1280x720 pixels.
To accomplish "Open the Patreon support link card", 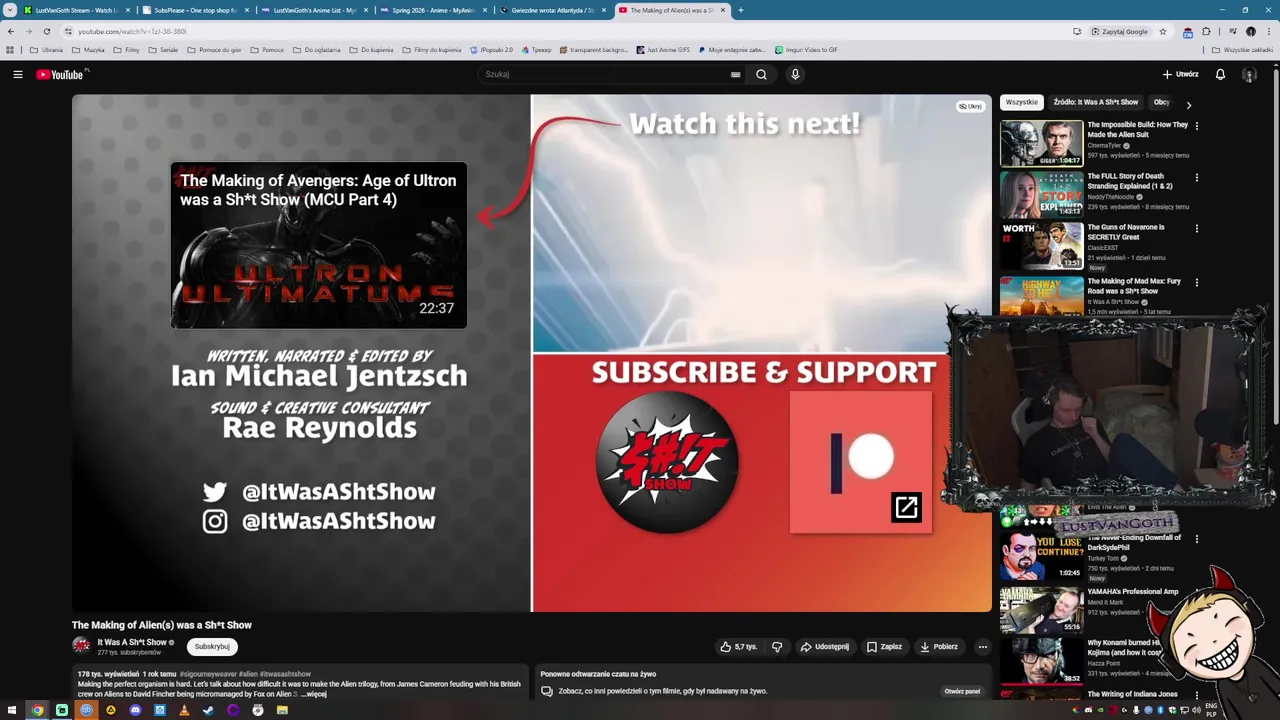I will click(x=861, y=461).
